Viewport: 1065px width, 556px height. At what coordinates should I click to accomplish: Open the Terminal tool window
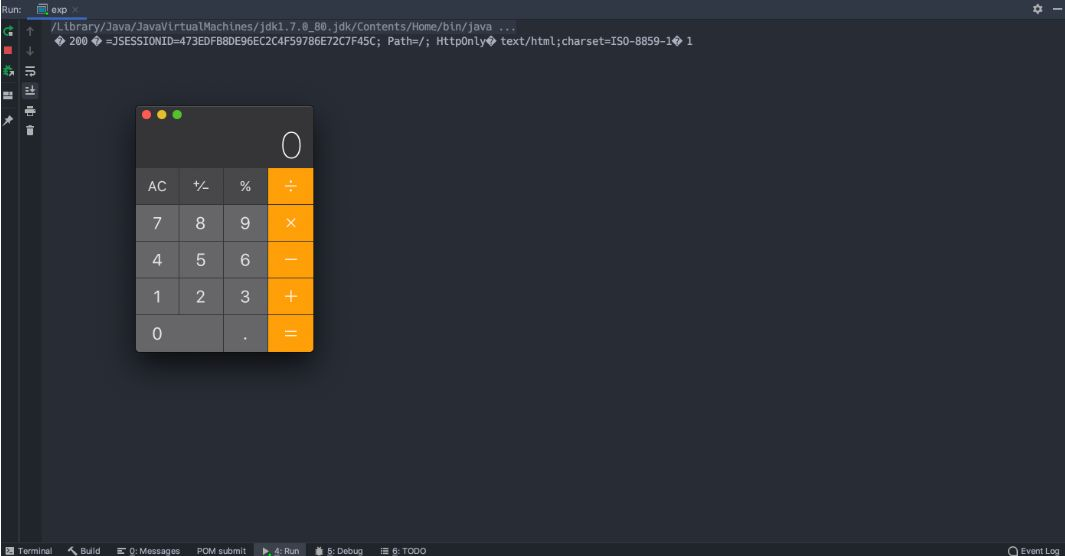(28, 550)
